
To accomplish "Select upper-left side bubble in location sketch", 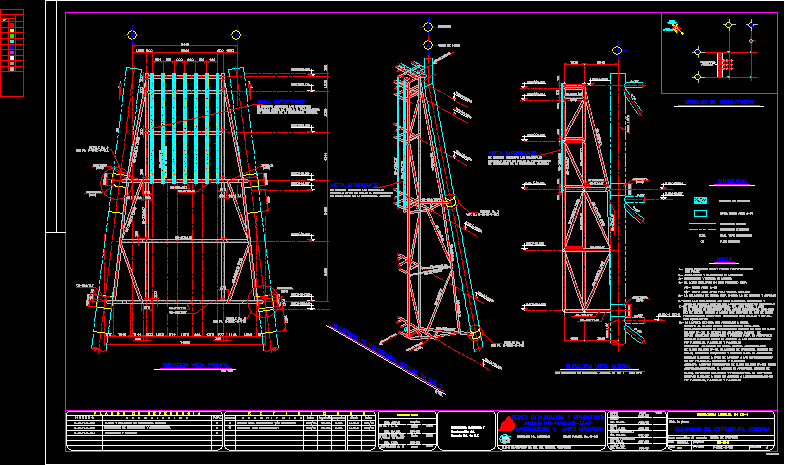I will coord(698,52).
